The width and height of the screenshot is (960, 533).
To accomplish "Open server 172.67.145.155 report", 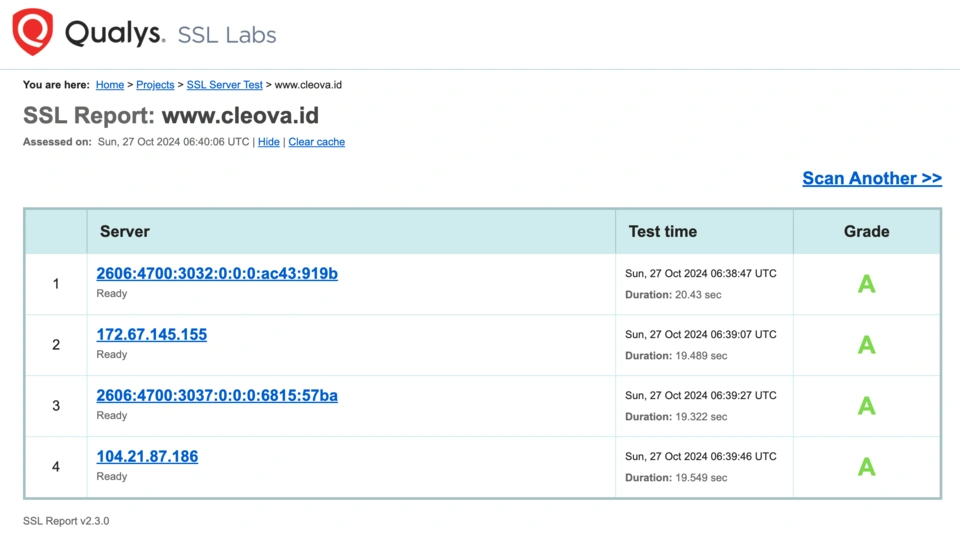I will pos(152,335).
